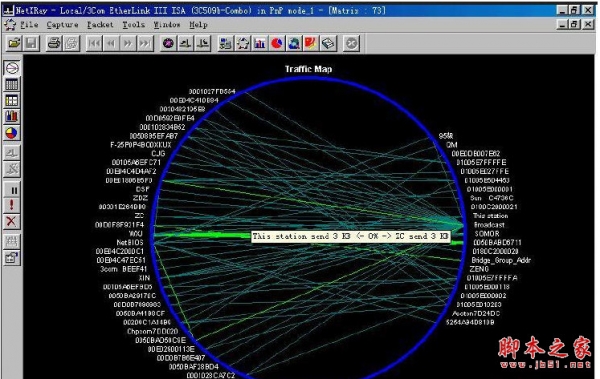
Task: Select the 'F-25P0P4BCDXKUX' host label
Action: [x=141, y=145]
